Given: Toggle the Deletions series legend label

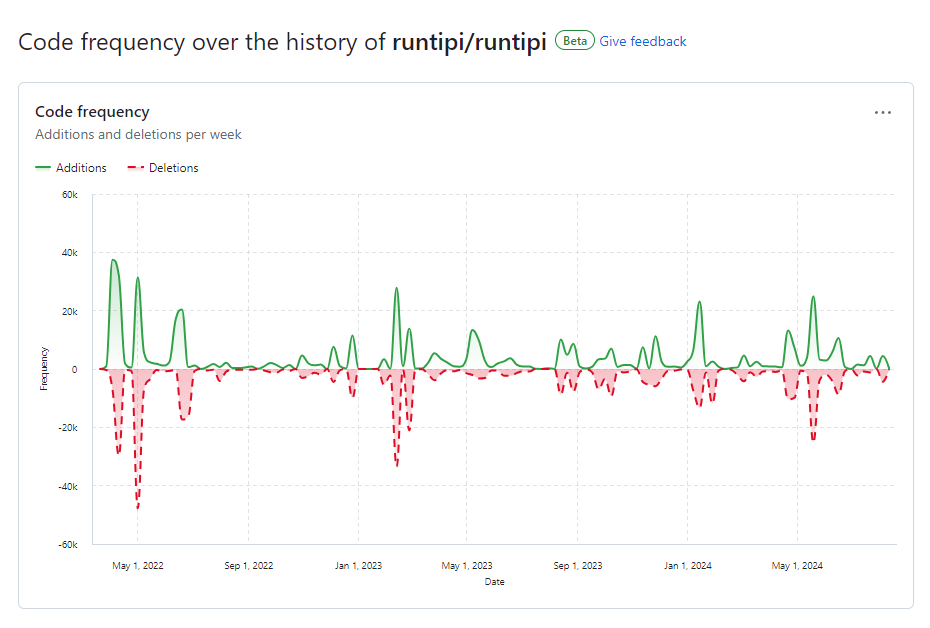Looking at the screenshot, I should pyautogui.click(x=173, y=168).
